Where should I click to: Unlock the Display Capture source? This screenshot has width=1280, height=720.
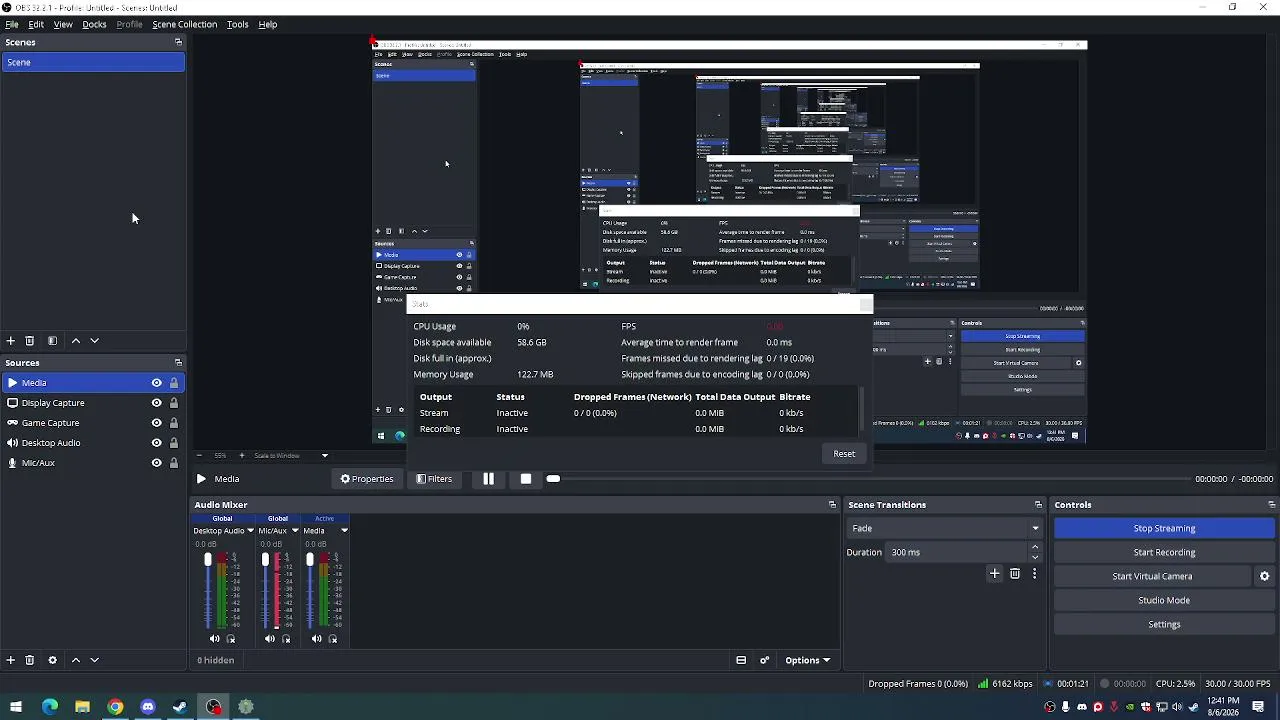coord(174,403)
